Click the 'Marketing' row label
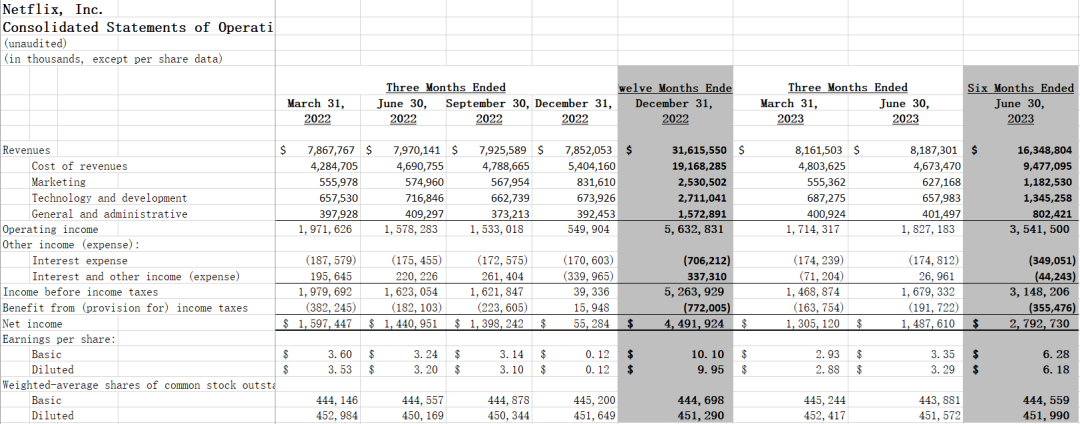The width and height of the screenshot is (1080, 424). click(x=59, y=182)
